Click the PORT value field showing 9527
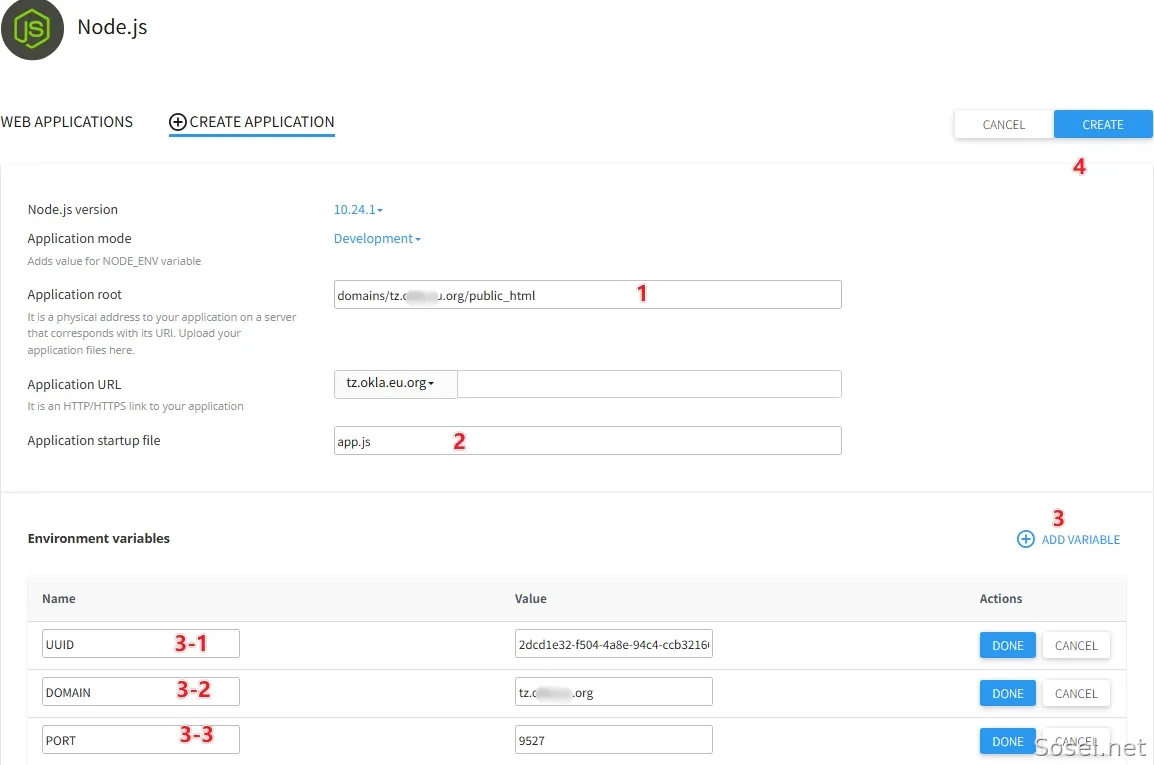Image resolution: width=1154 pixels, height=765 pixels. coord(614,739)
